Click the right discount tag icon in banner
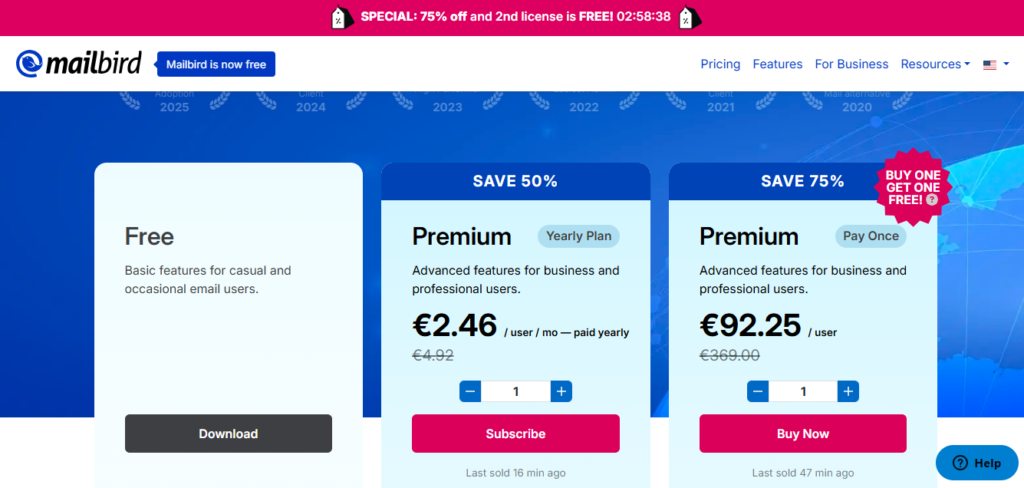This screenshot has width=1024, height=488. (x=688, y=17)
